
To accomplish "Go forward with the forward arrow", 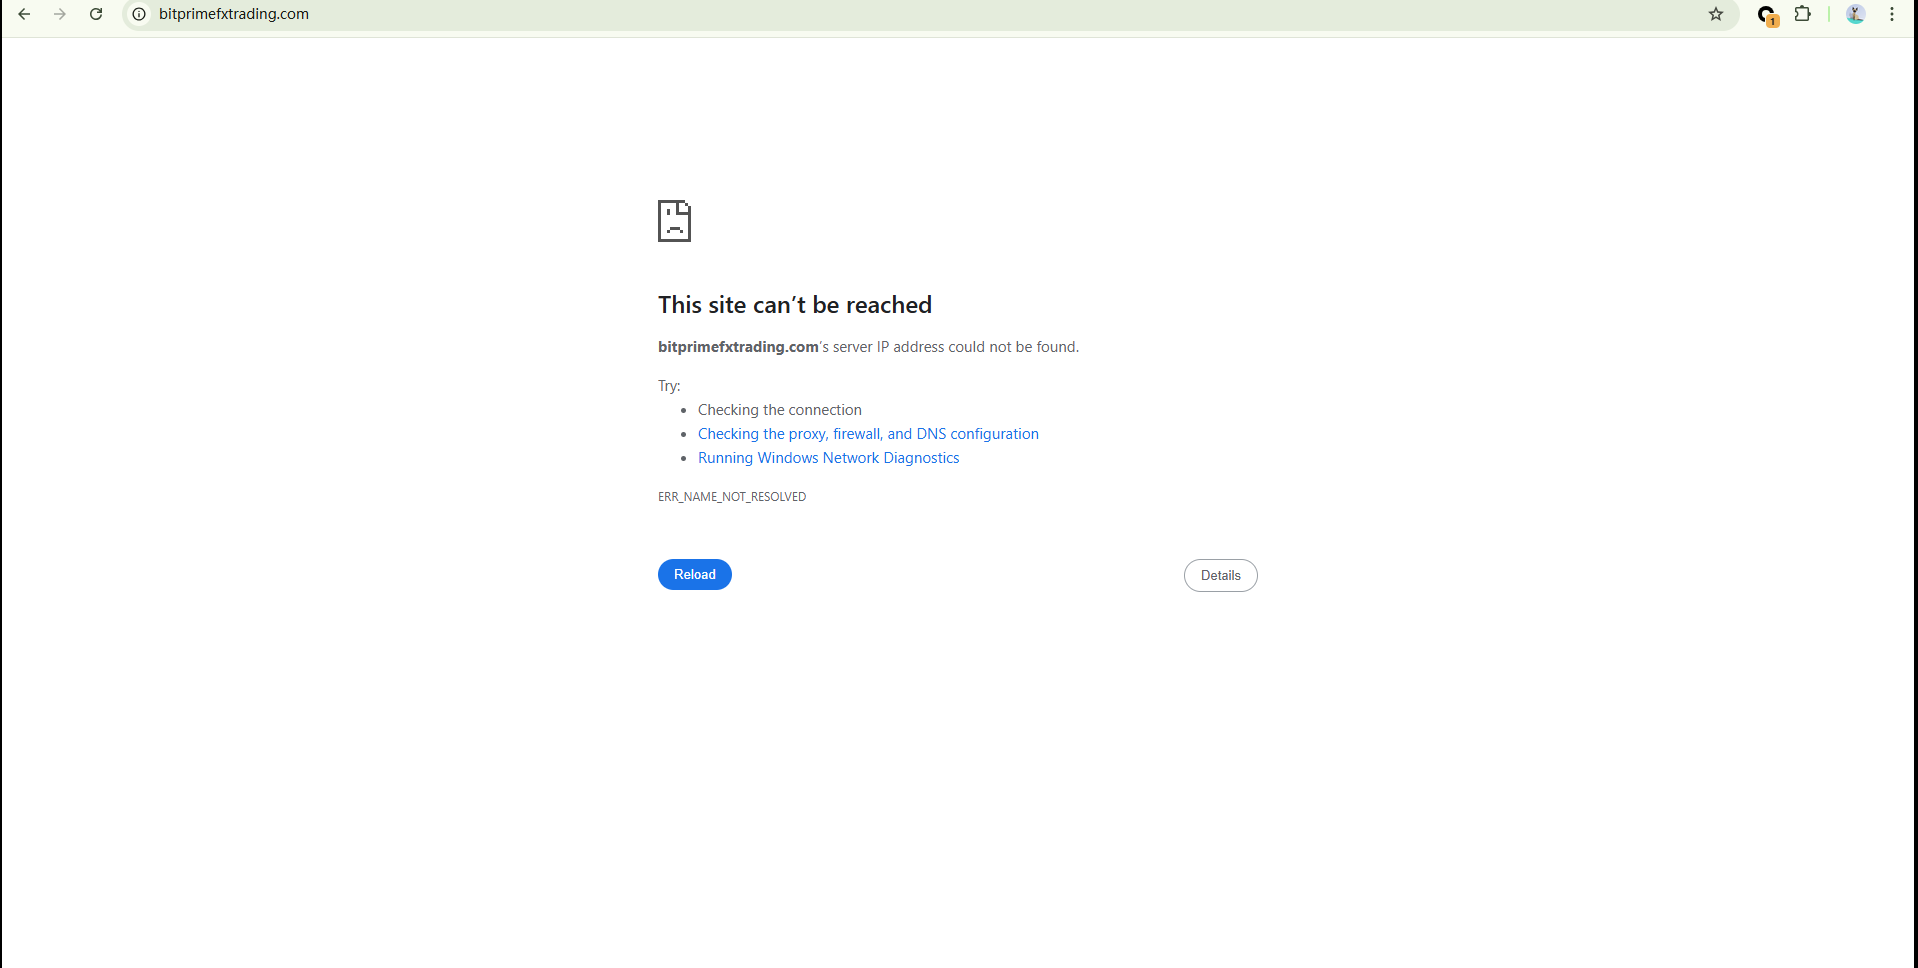I will 60,14.
